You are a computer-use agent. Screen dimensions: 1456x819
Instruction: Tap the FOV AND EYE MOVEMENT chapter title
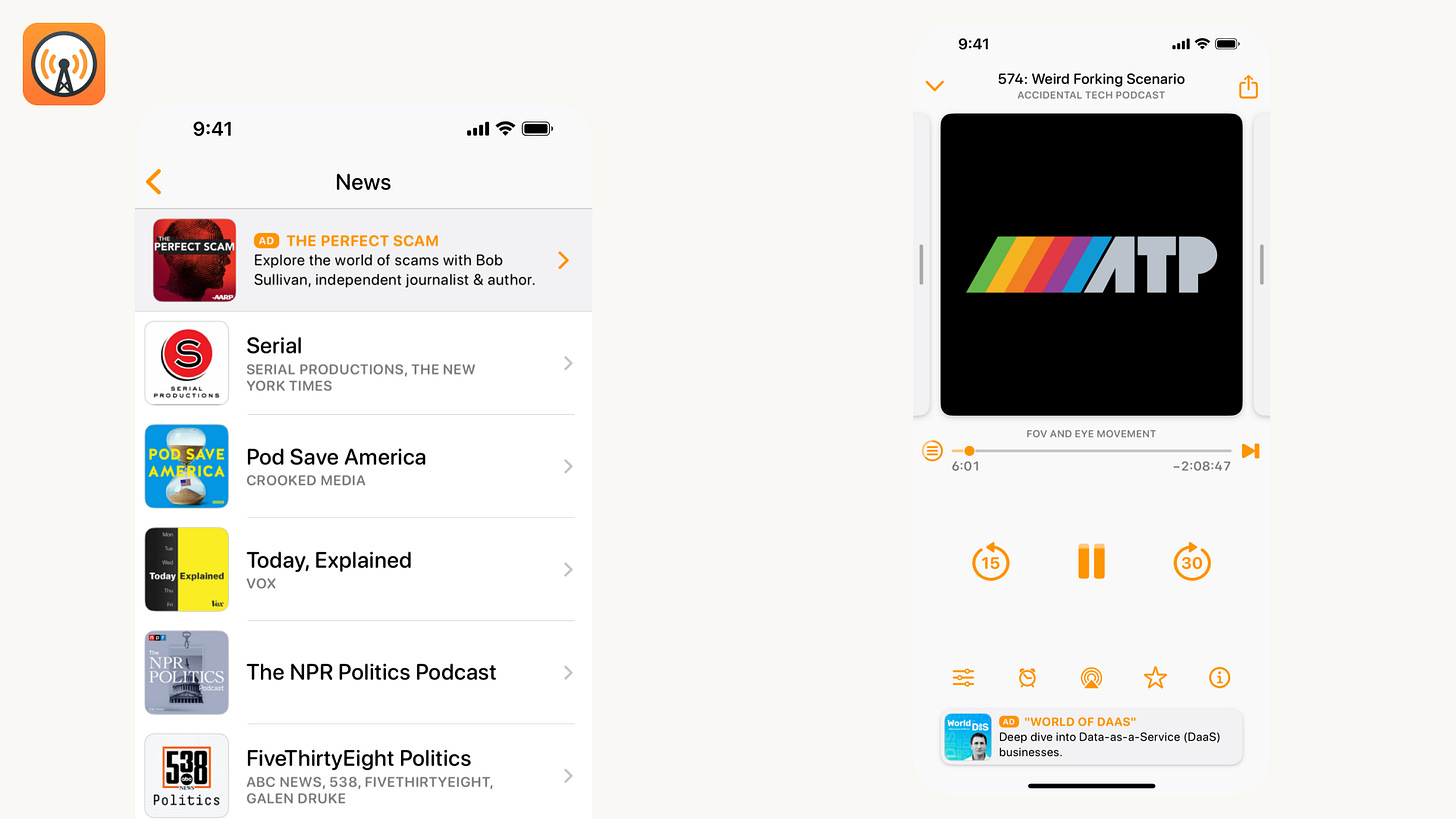(1091, 434)
